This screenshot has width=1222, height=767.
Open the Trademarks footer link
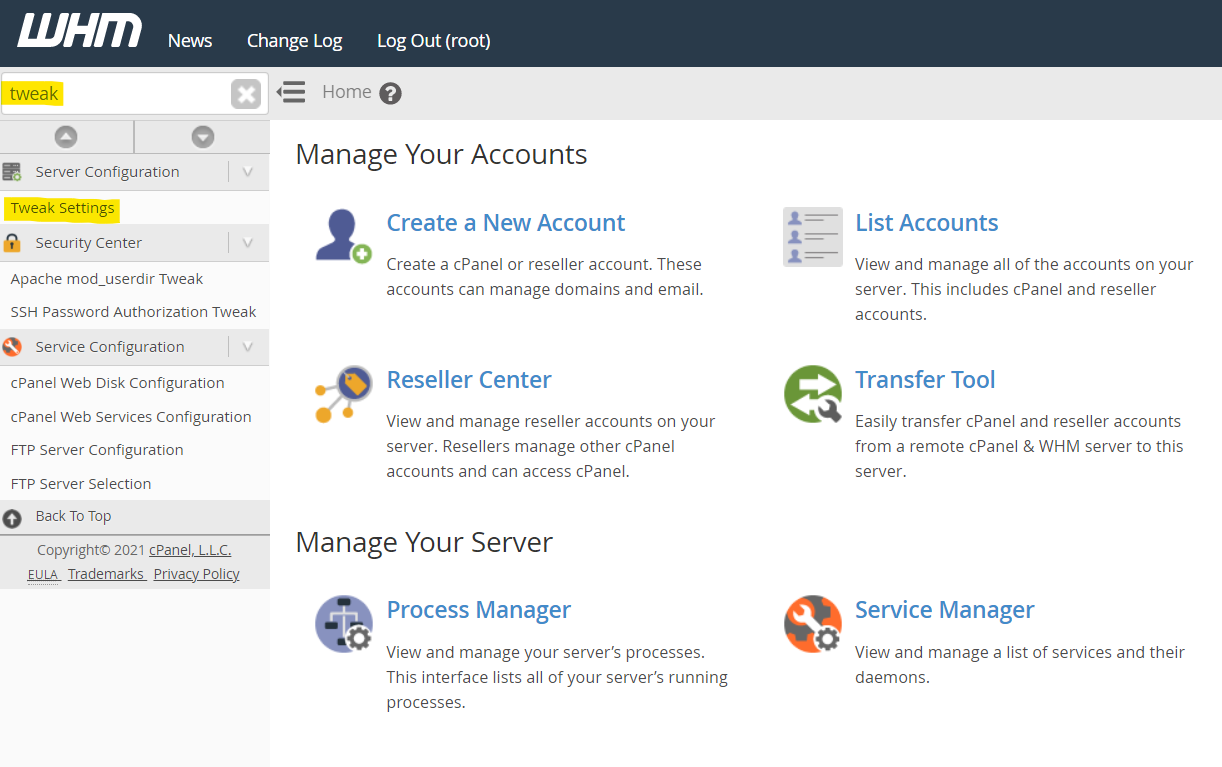coord(106,574)
